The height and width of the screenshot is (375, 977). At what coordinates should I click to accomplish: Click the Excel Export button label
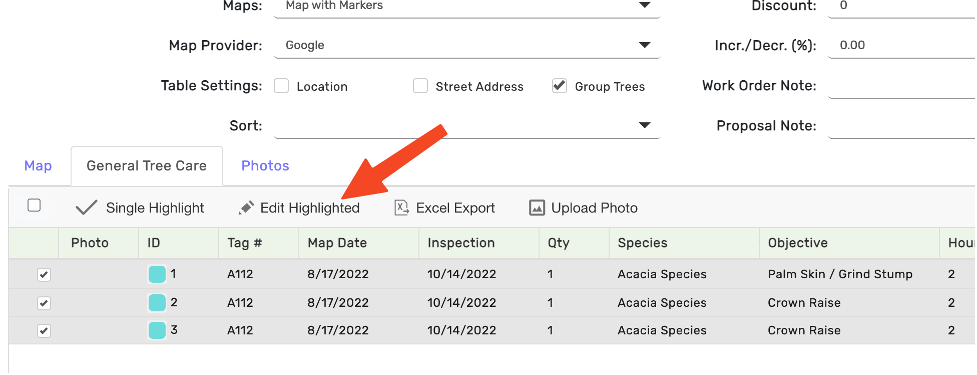[x=455, y=208]
